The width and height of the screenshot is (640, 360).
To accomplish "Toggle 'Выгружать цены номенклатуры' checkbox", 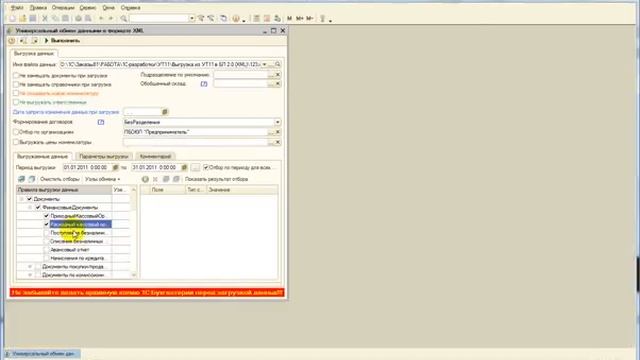I will click(16, 142).
